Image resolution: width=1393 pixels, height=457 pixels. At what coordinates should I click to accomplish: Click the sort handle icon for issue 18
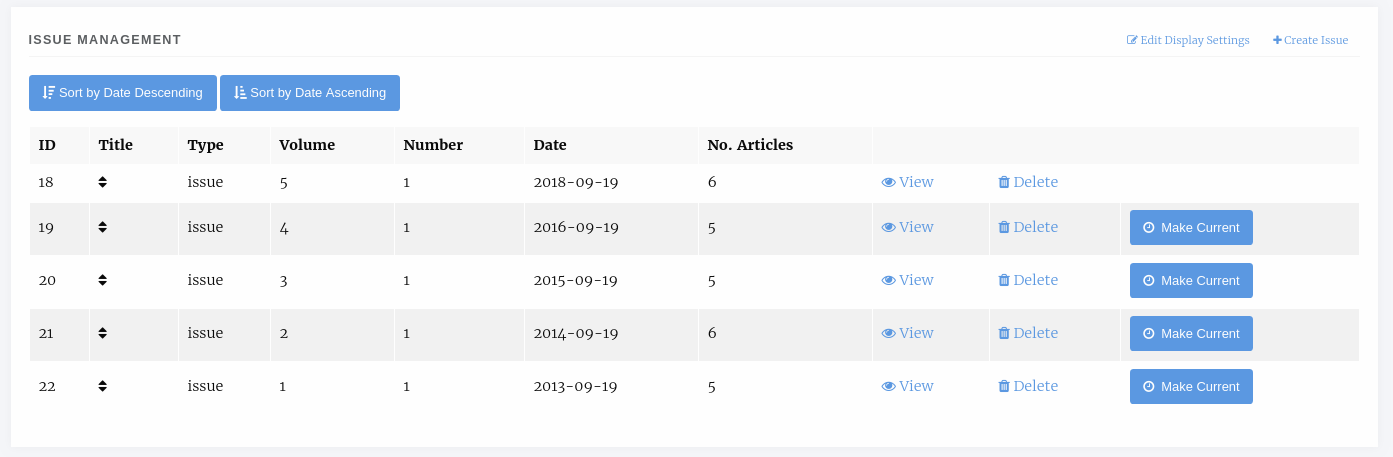tap(102, 182)
